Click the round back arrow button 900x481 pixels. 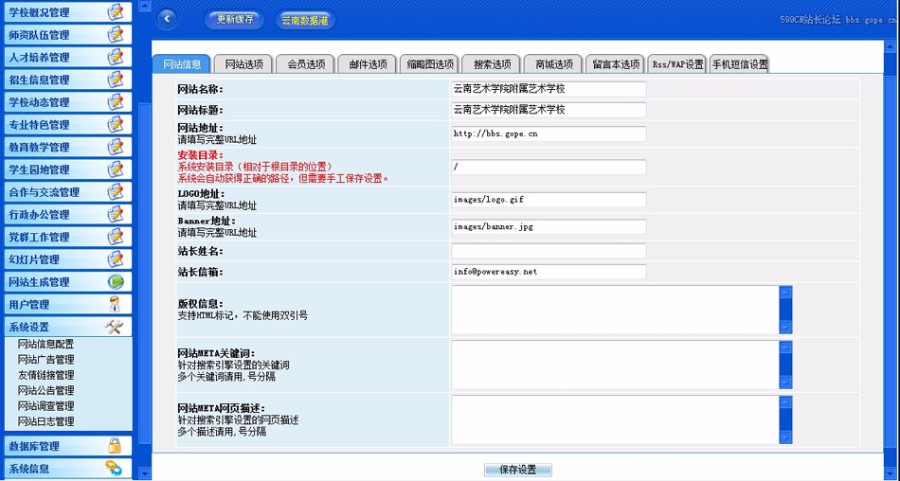[x=167, y=19]
